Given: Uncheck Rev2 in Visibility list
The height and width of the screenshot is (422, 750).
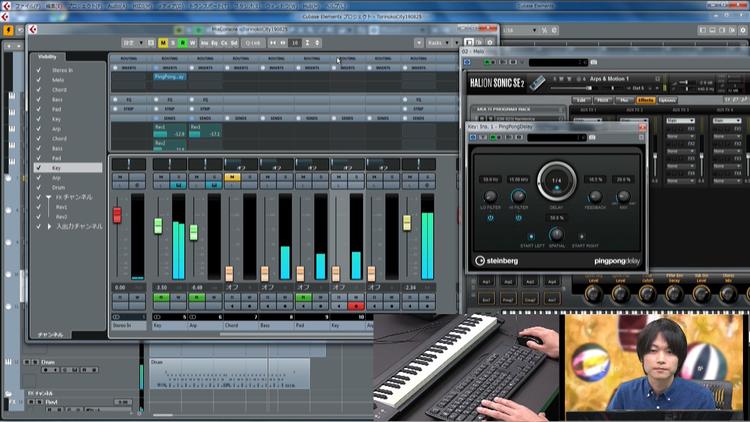Looking at the screenshot, I should [x=39, y=217].
